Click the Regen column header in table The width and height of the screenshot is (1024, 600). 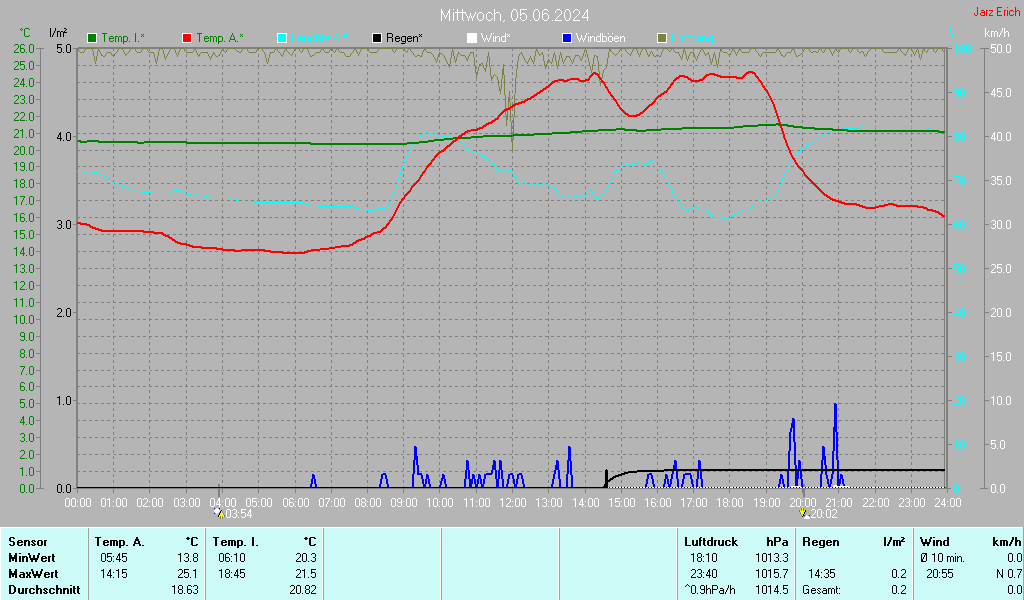pyautogui.click(x=821, y=541)
